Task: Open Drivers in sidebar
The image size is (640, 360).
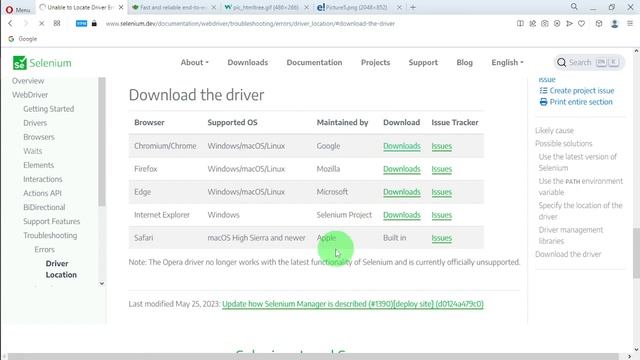Action: click(35, 123)
